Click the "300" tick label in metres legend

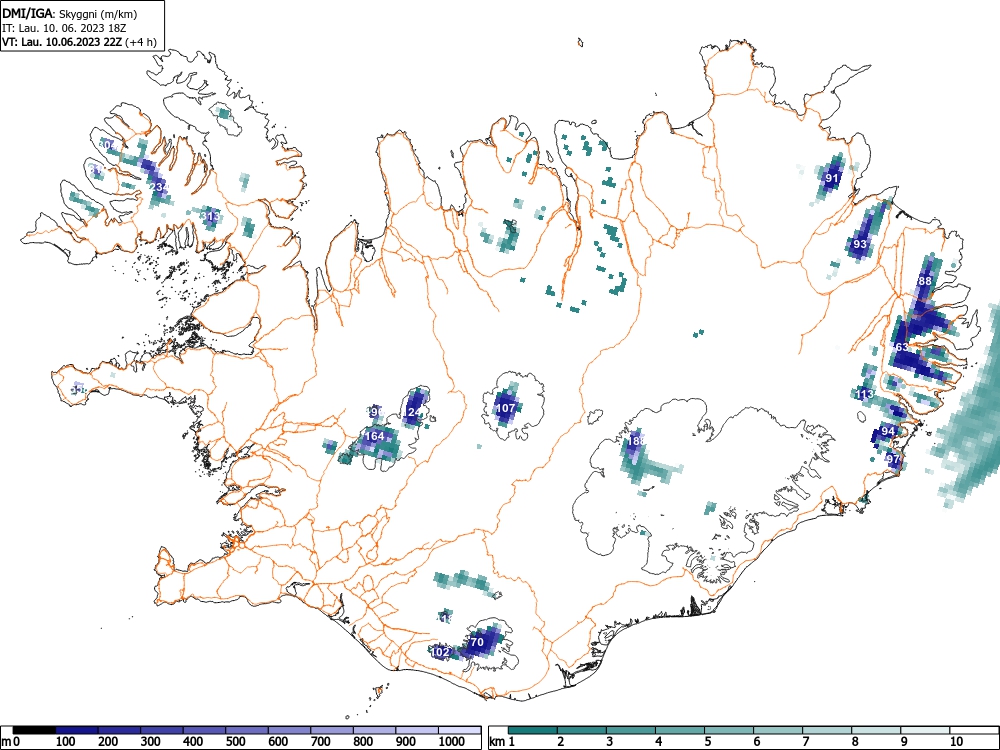click(x=151, y=742)
